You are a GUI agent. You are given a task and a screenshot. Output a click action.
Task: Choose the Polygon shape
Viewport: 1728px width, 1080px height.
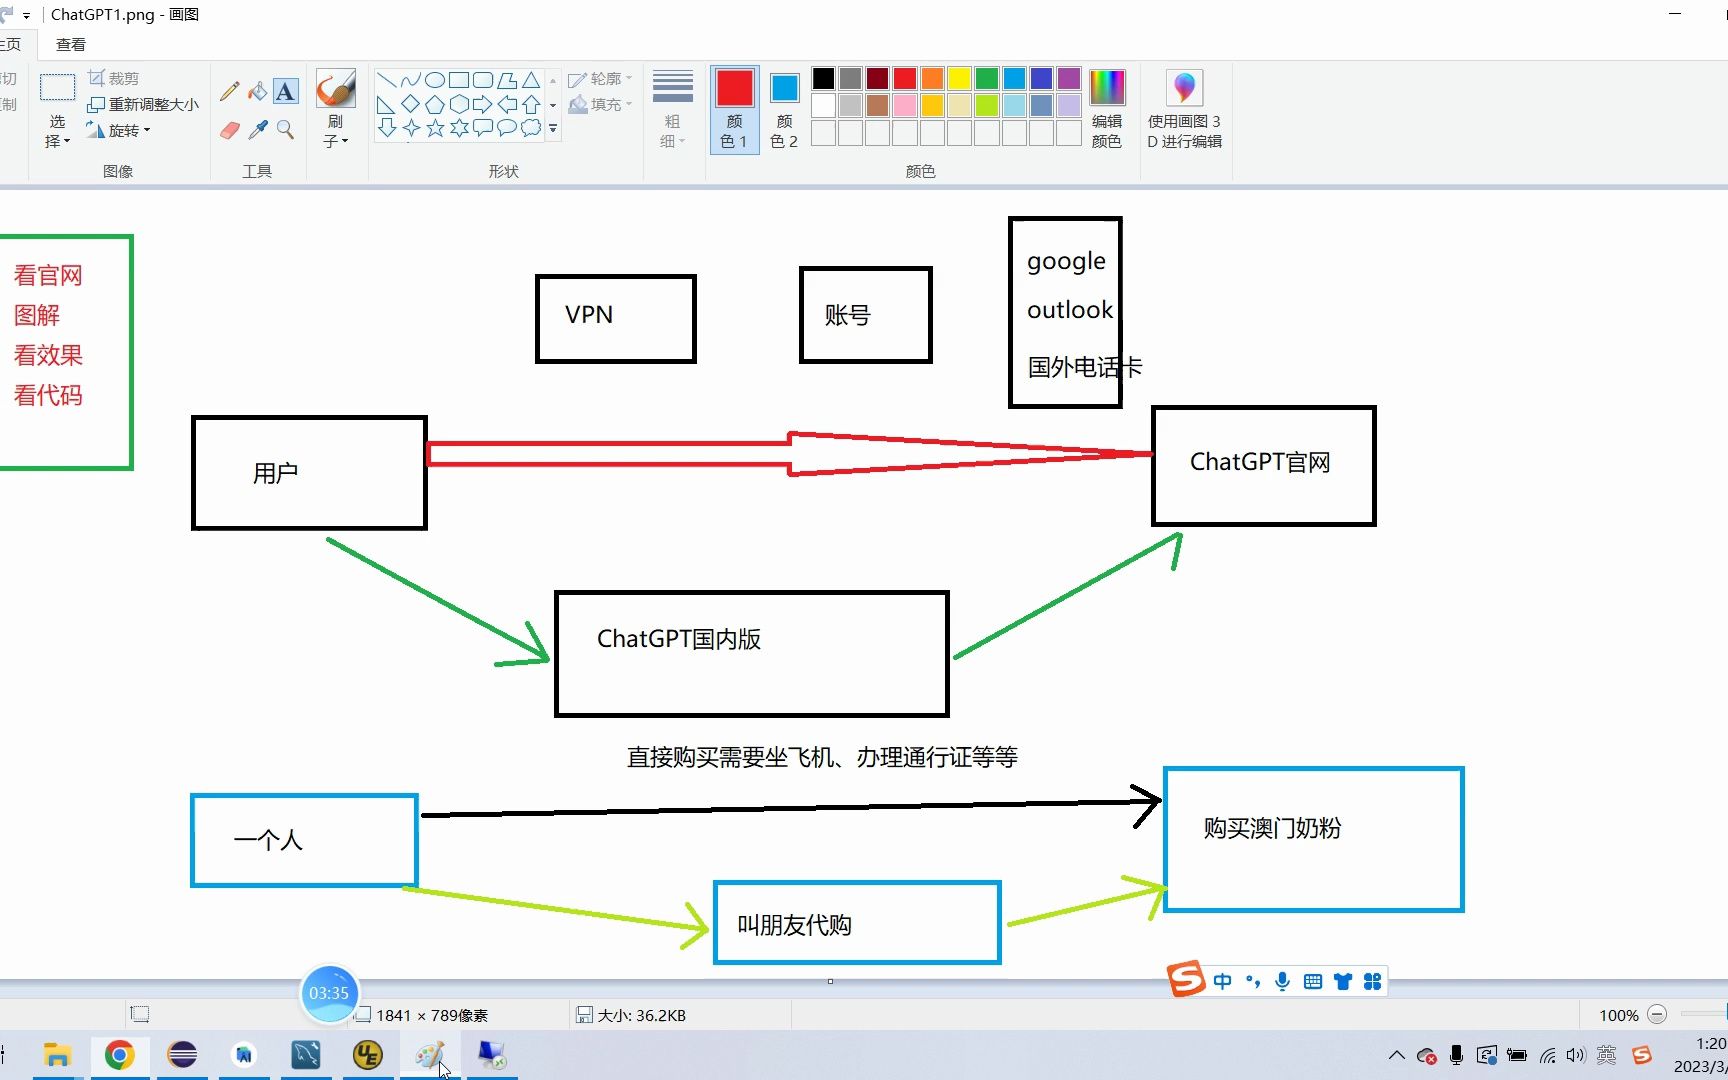click(507, 80)
